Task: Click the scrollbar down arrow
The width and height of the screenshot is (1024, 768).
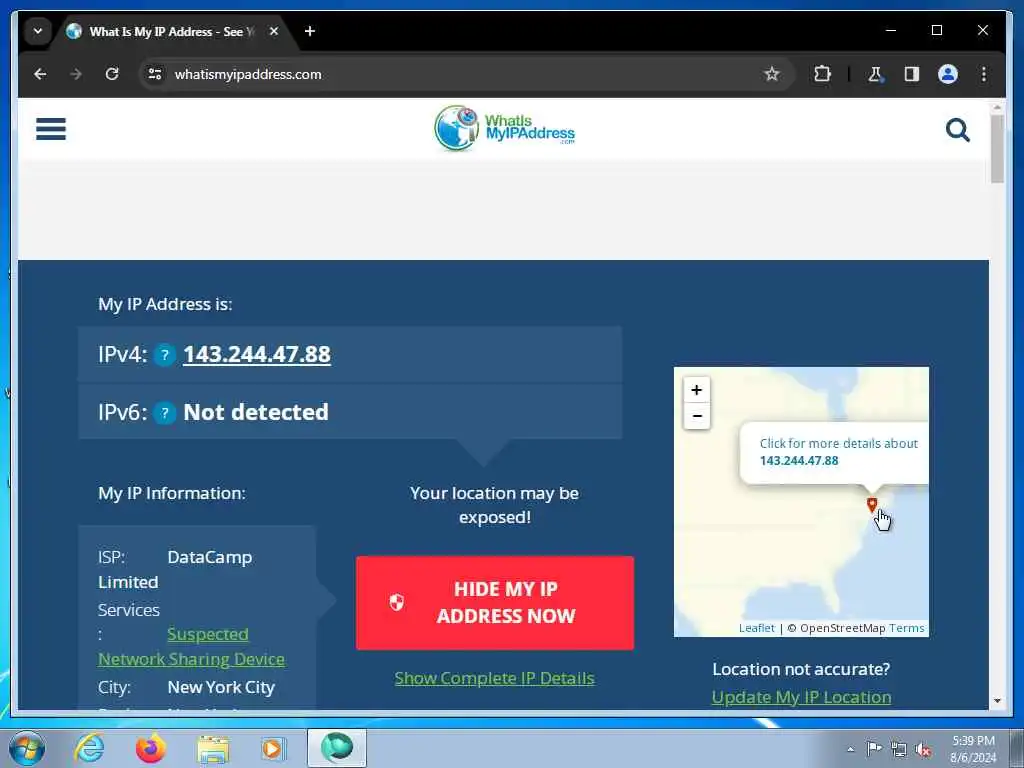Action: click(x=997, y=701)
